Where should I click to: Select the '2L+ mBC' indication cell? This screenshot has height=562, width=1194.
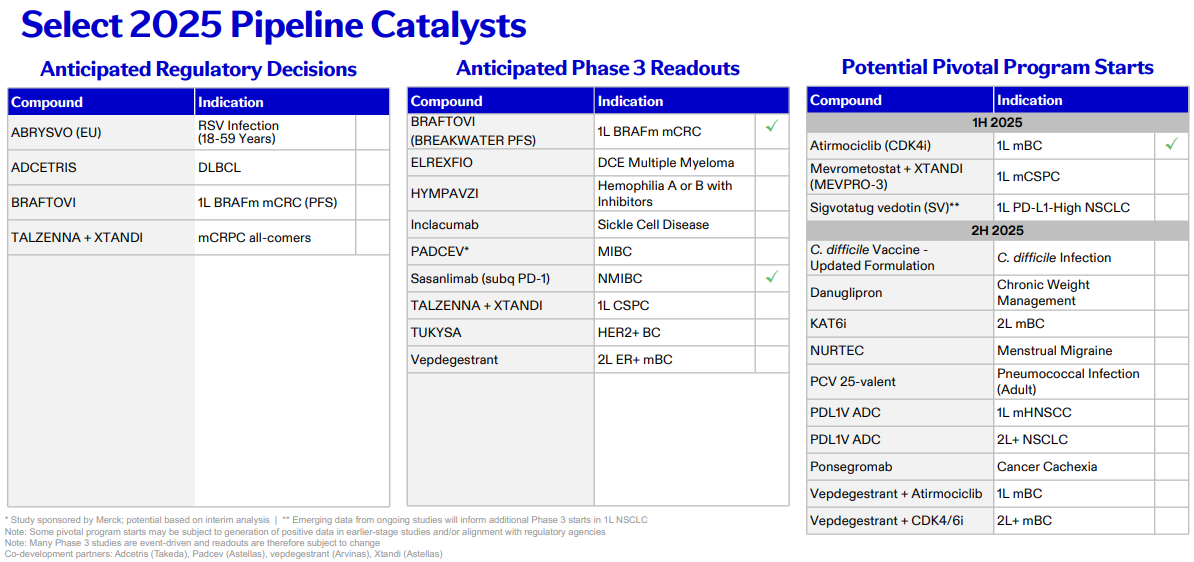pos(1074,521)
